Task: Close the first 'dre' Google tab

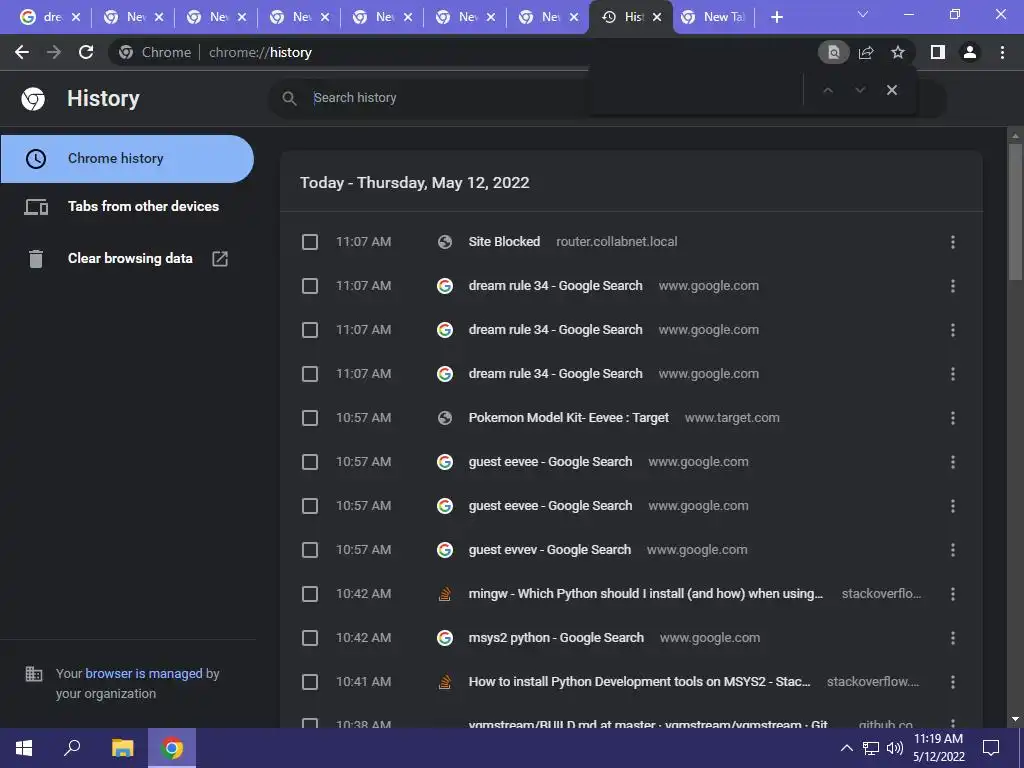Action: pyautogui.click(x=76, y=17)
